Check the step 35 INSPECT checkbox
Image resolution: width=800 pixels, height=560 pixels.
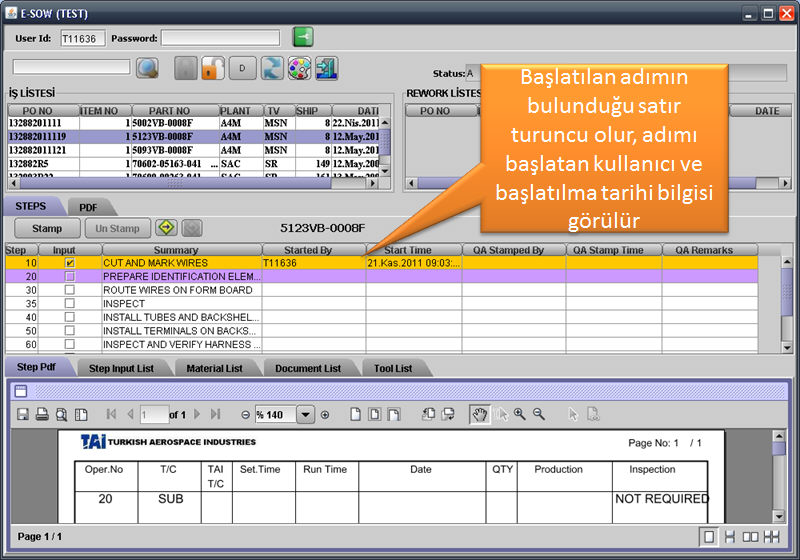[69, 303]
